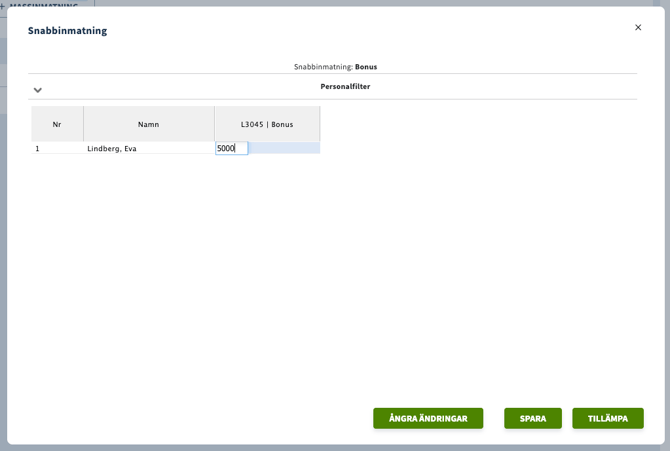Select the Nr column header
670x451 pixels.
pos(57,124)
